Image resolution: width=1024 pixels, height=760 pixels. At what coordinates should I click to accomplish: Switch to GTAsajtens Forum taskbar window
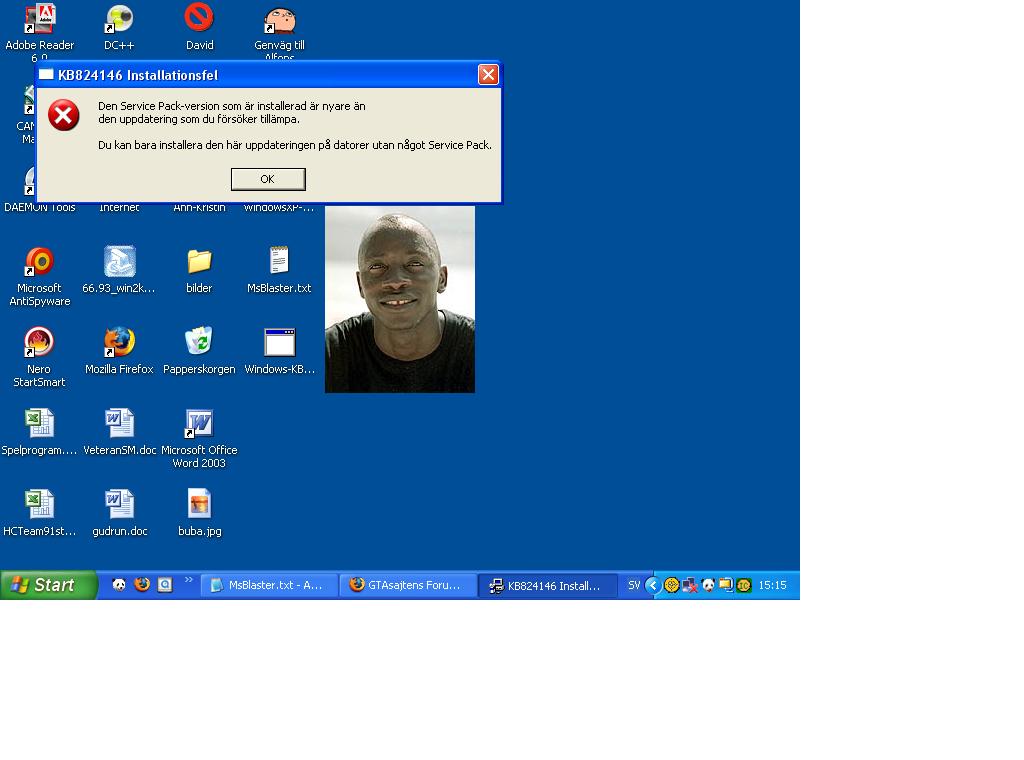(x=407, y=585)
